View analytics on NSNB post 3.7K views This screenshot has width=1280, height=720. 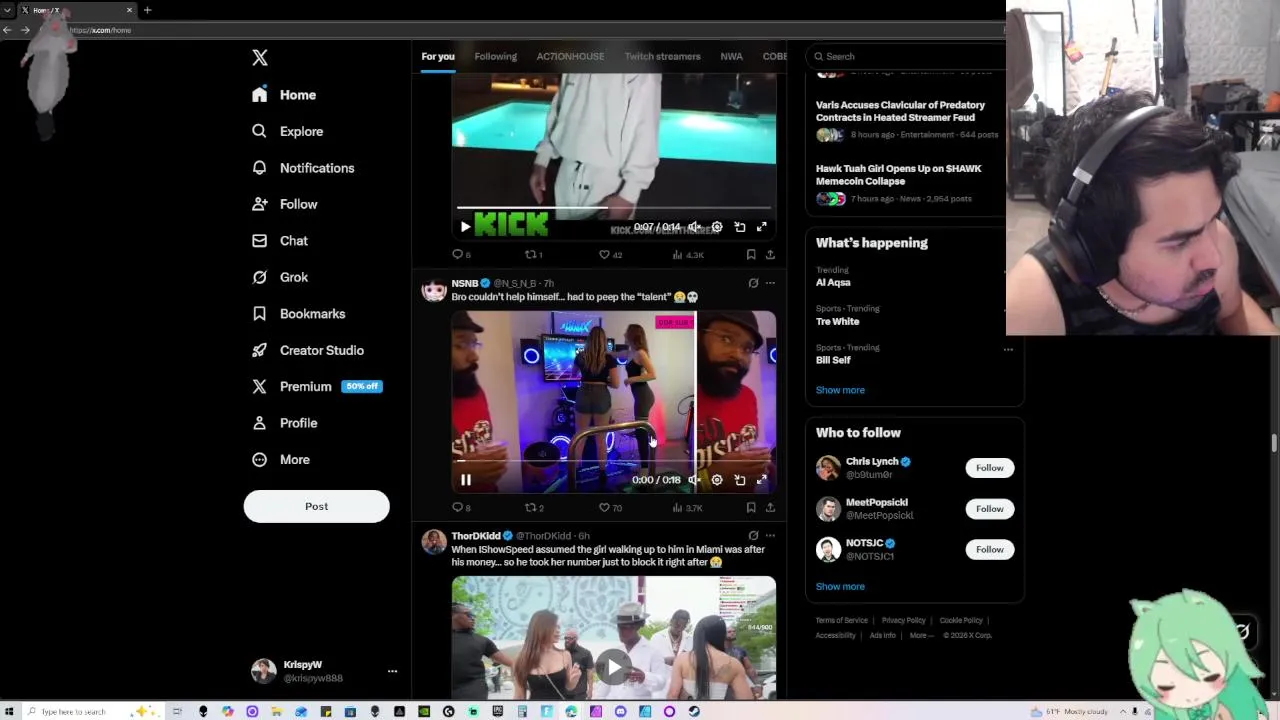click(688, 508)
